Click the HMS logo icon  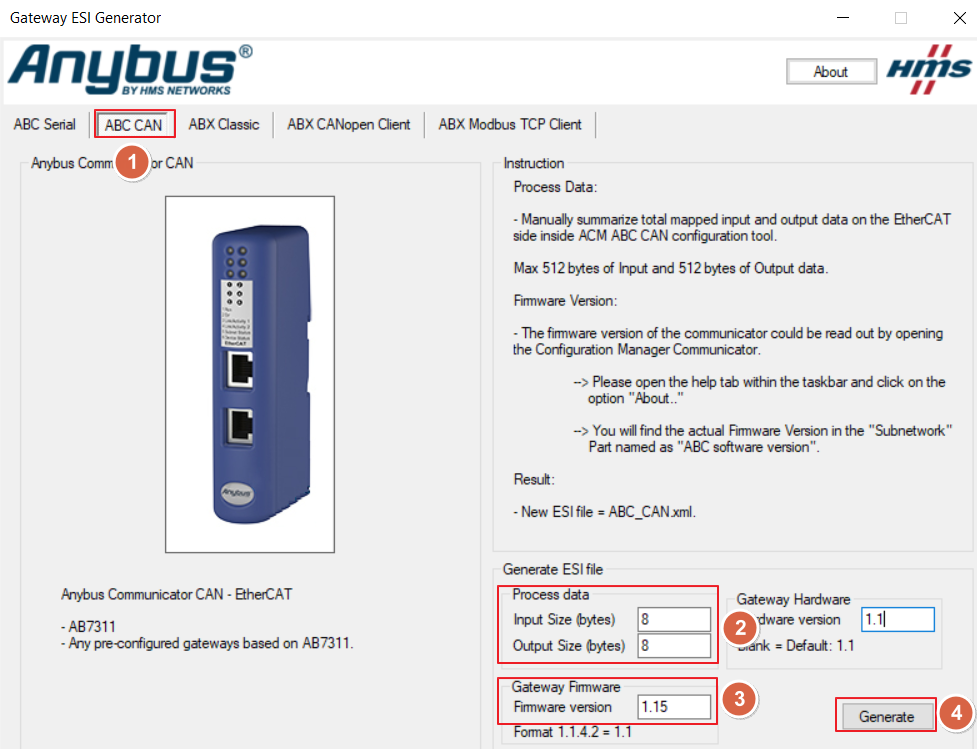click(x=928, y=69)
